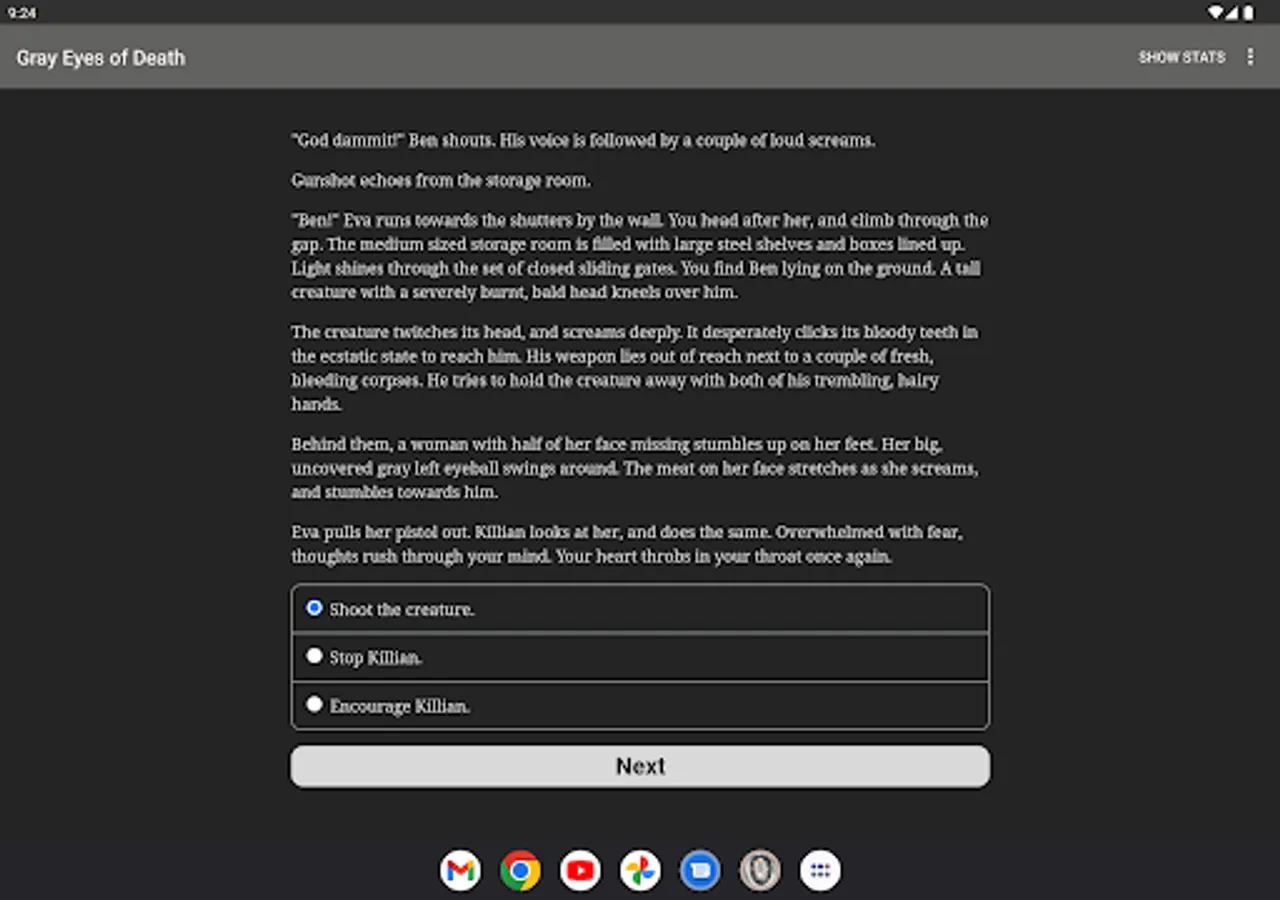1280x900 pixels.
Task: Open the blue Messages app icon
Action: 700,871
